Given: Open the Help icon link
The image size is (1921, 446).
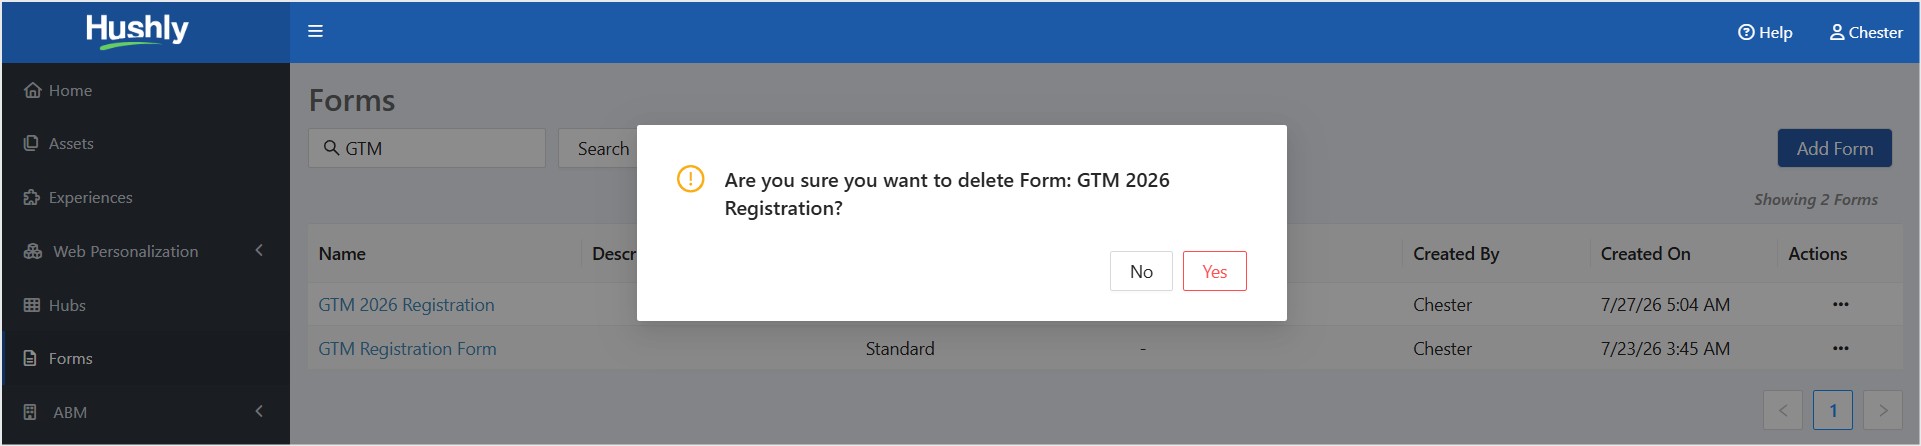Looking at the screenshot, I should pyautogui.click(x=1765, y=32).
